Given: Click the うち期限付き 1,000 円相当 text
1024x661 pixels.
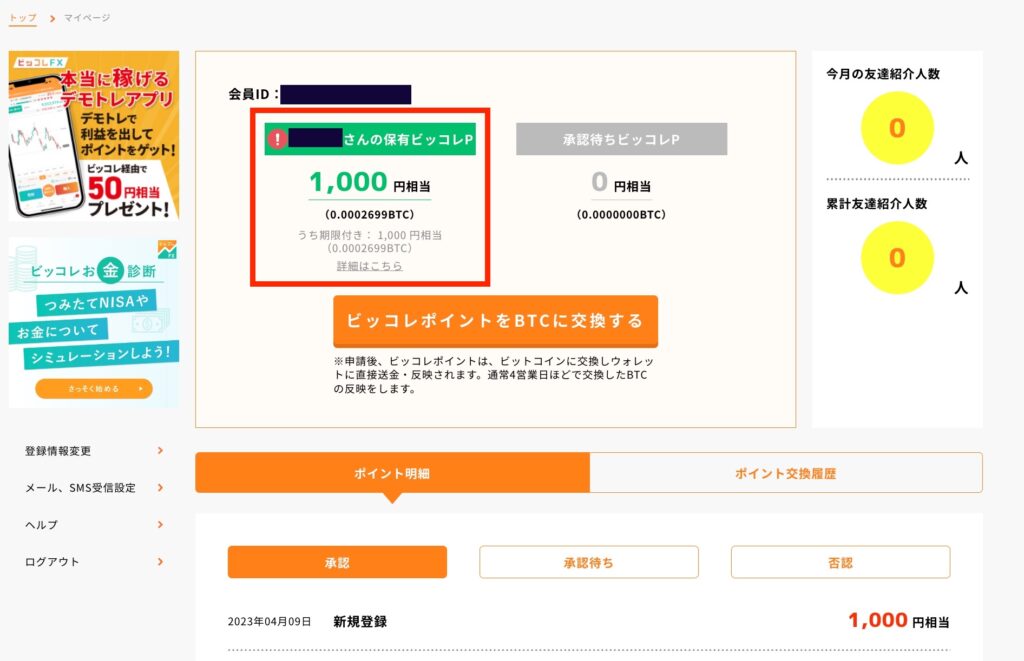Looking at the screenshot, I should [370, 235].
